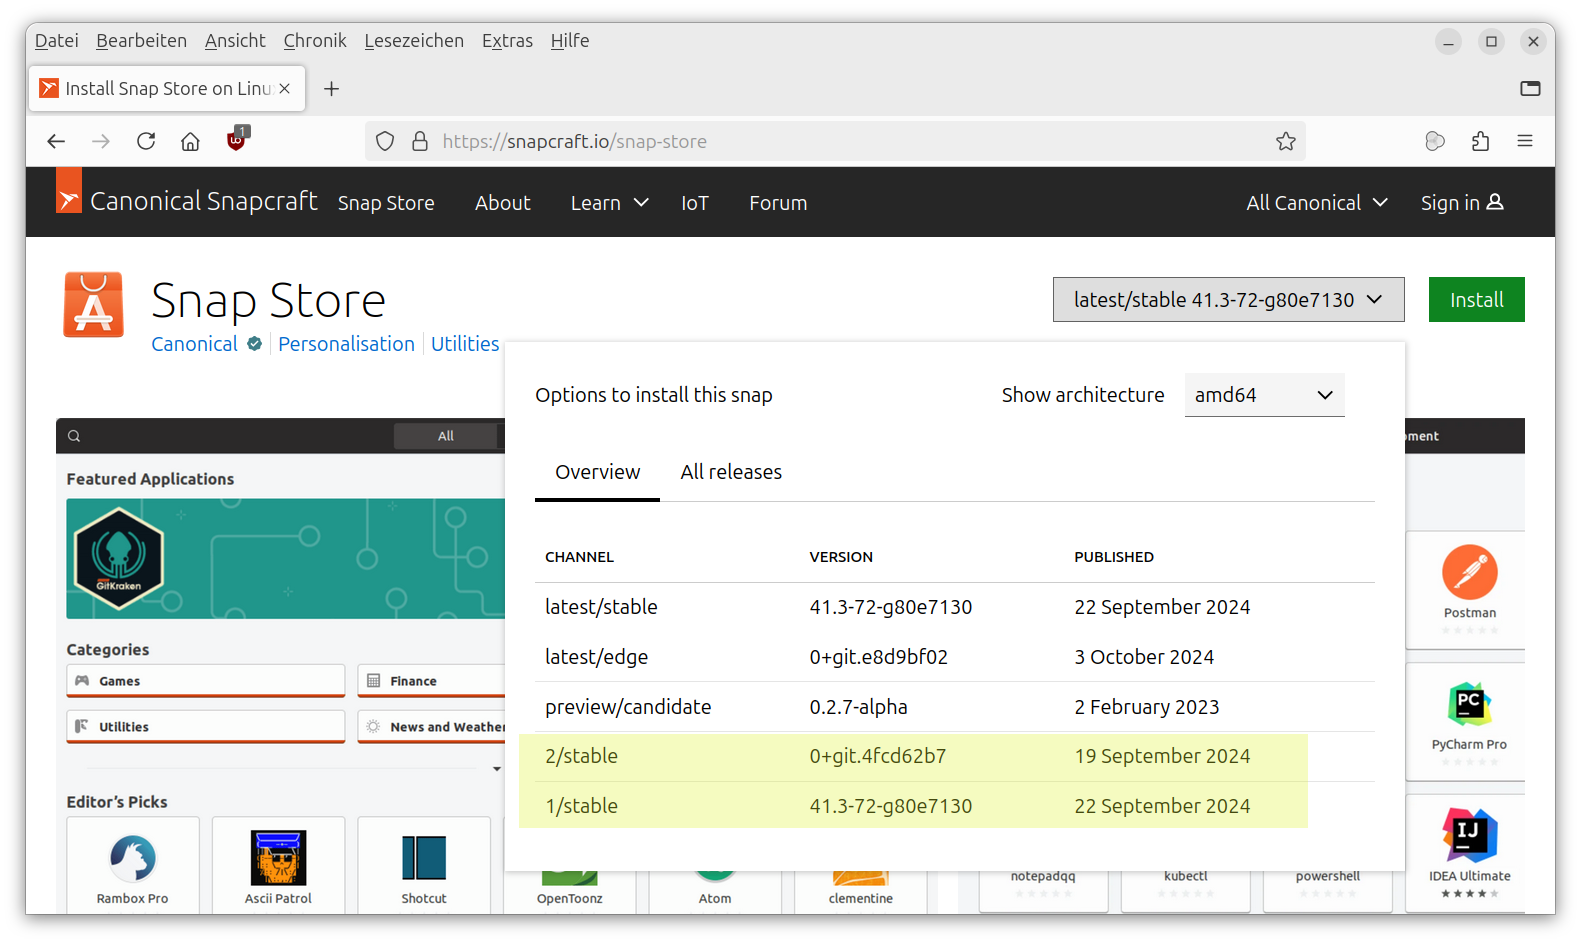Open the Datei menu
1581x943 pixels.
click(x=57, y=41)
